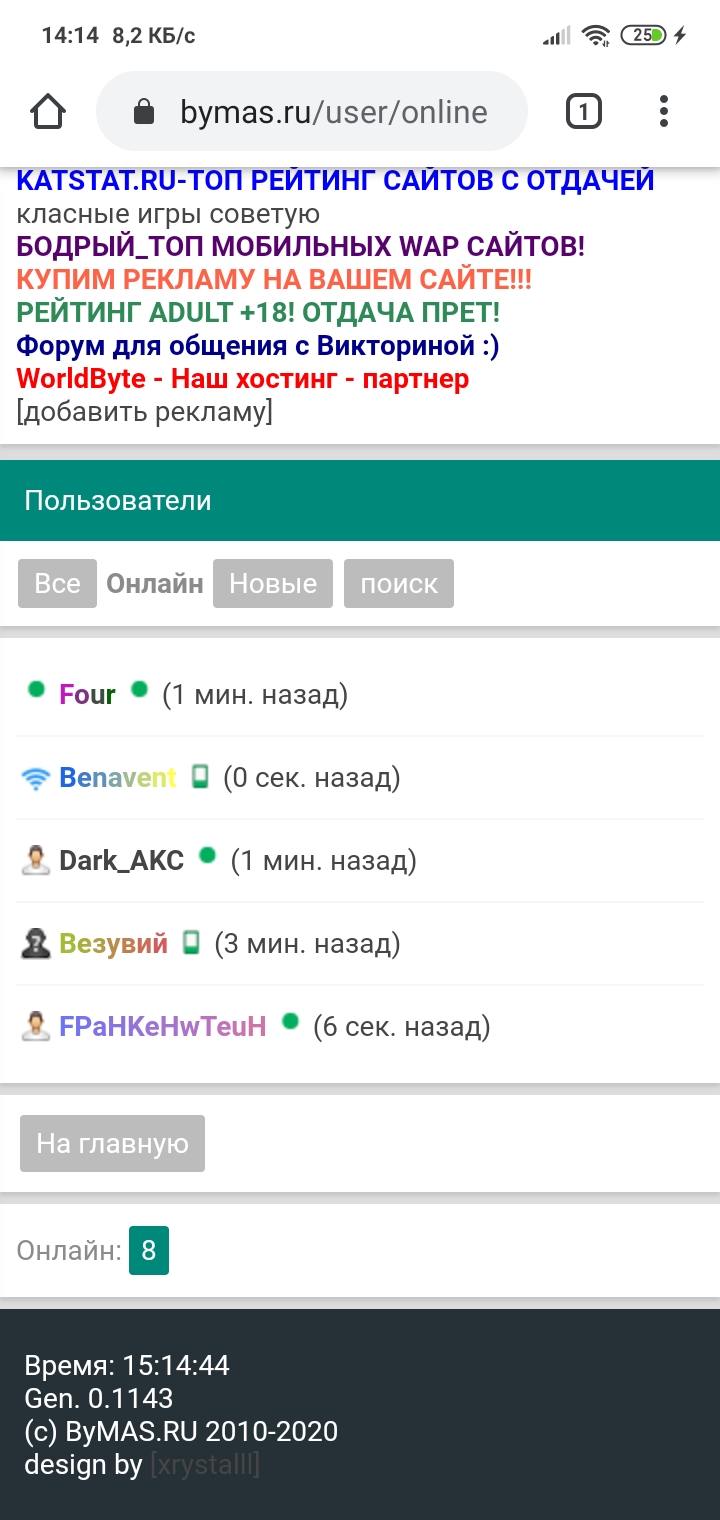The width and height of the screenshot is (720, 1520).
Task: Open the WorldByte hosting partner ad link
Action: [x=243, y=380]
